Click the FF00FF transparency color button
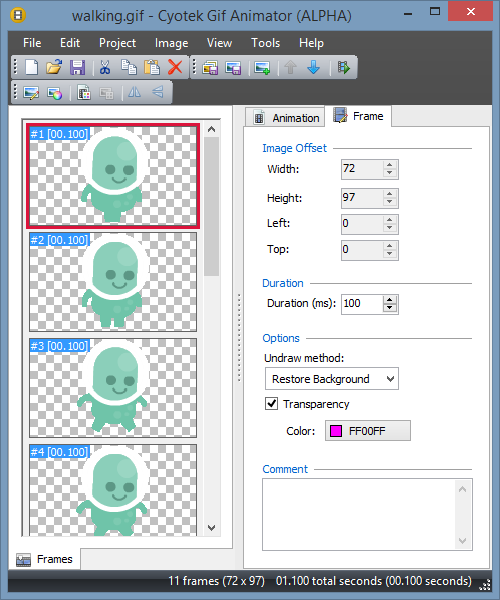The image size is (500, 600). pyautogui.click(x=368, y=431)
